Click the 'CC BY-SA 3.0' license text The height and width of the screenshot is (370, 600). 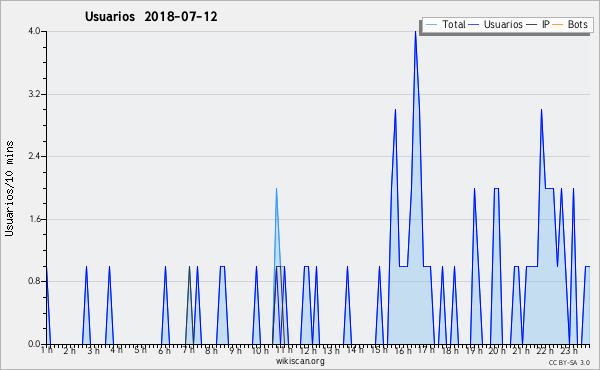(569, 362)
